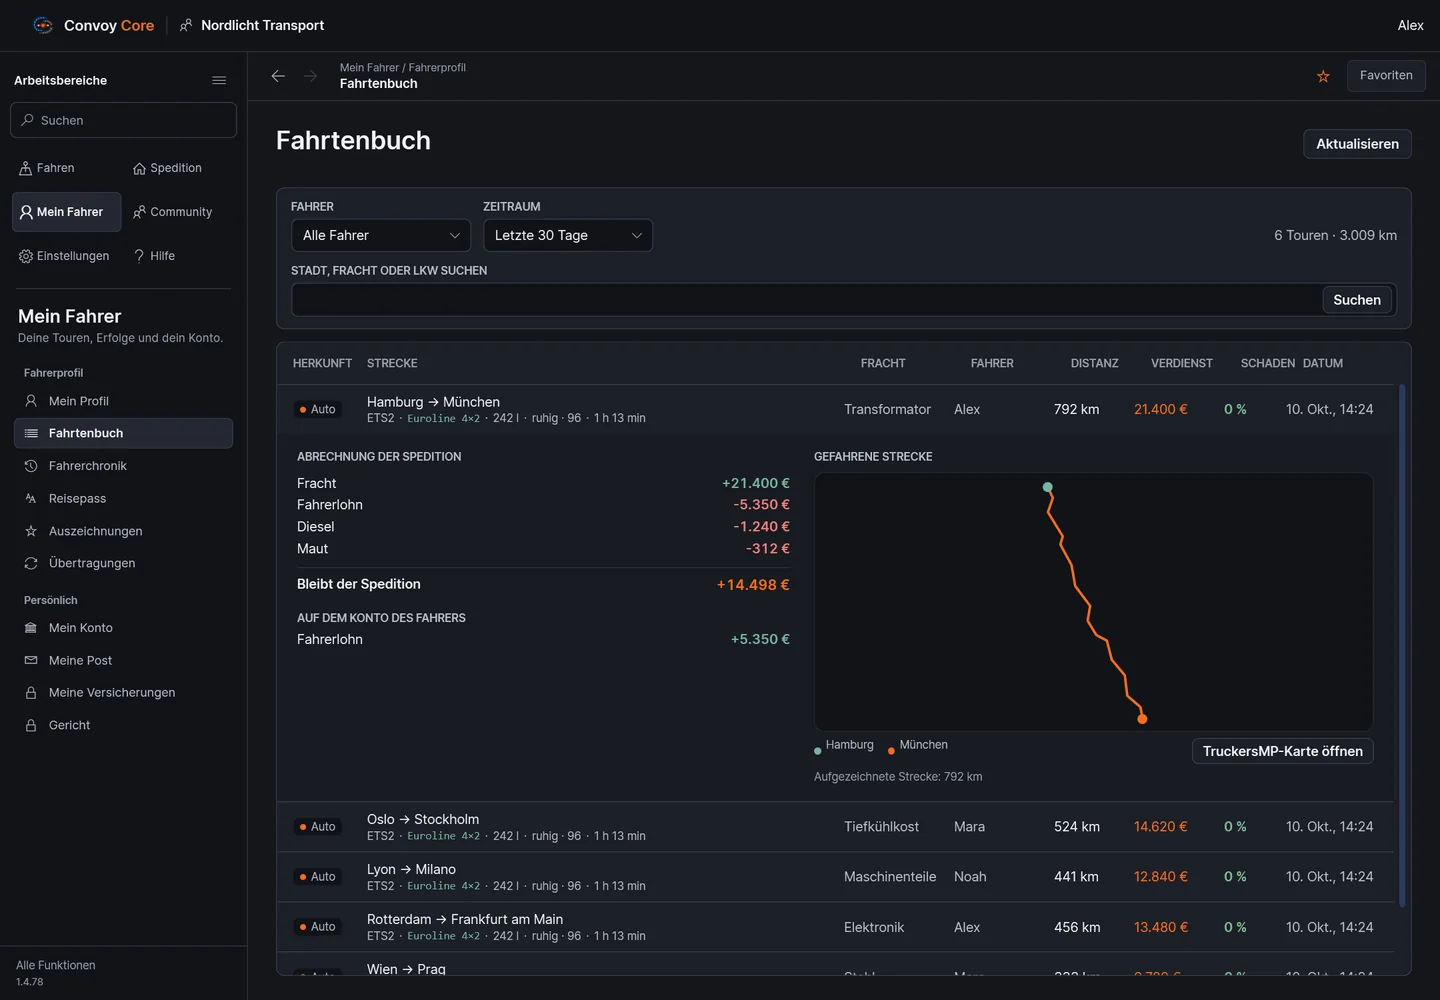1440x1000 pixels.
Task: Click the Mein Konto bank icon
Action: coord(31,628)
